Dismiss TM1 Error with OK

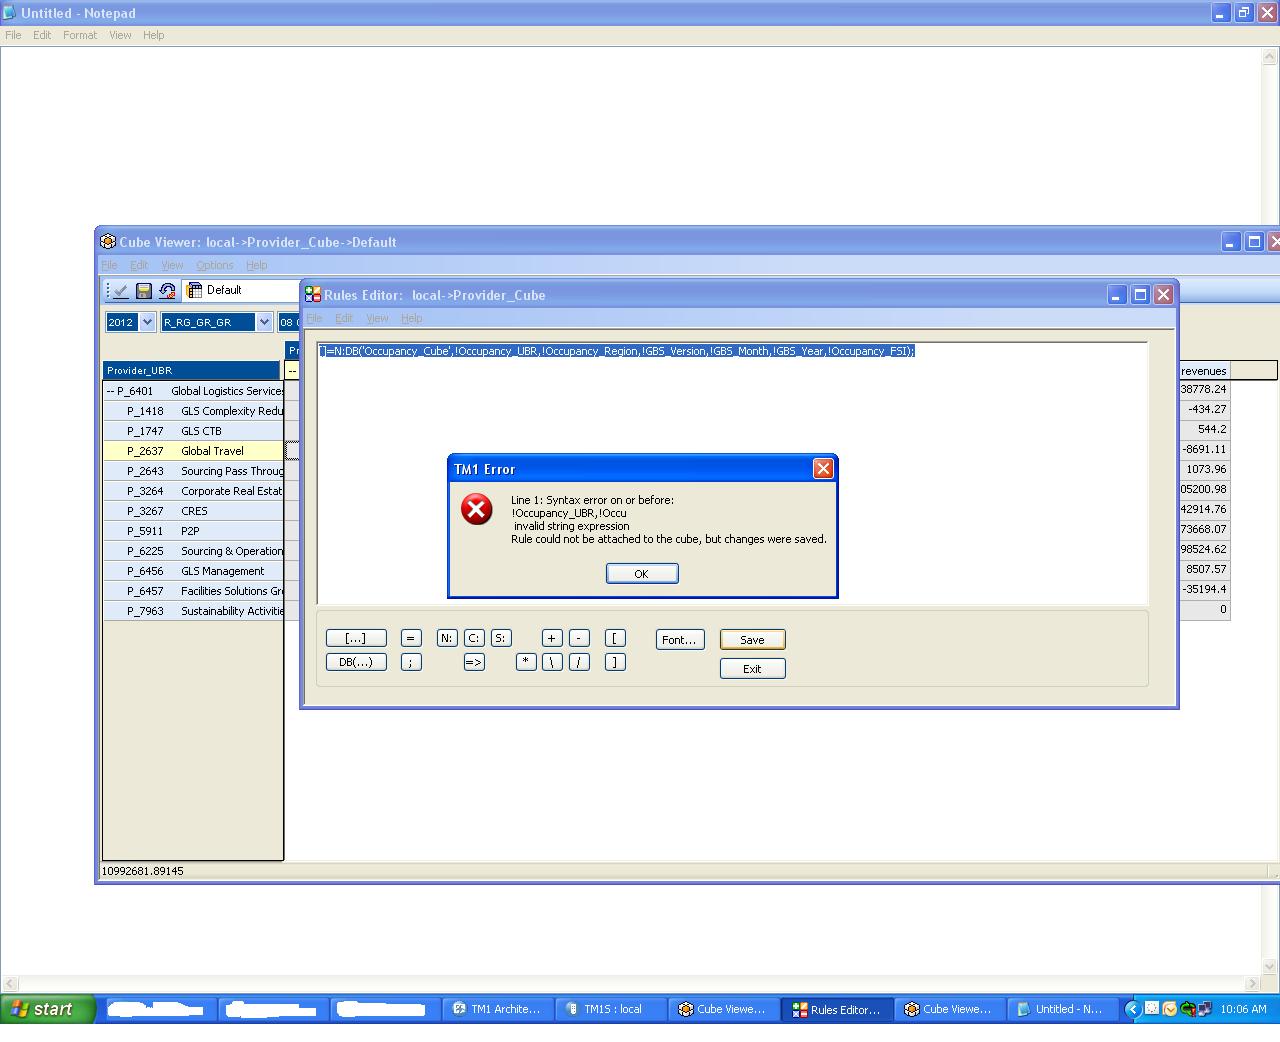[x=642, y=574]
